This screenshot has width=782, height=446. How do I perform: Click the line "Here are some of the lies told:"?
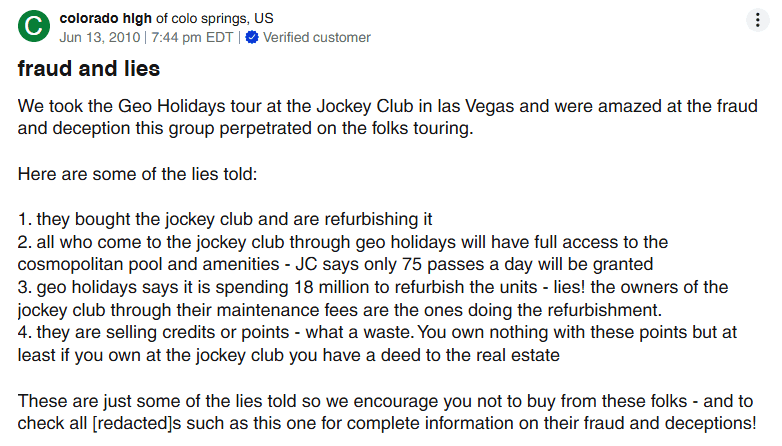[137, 174]
